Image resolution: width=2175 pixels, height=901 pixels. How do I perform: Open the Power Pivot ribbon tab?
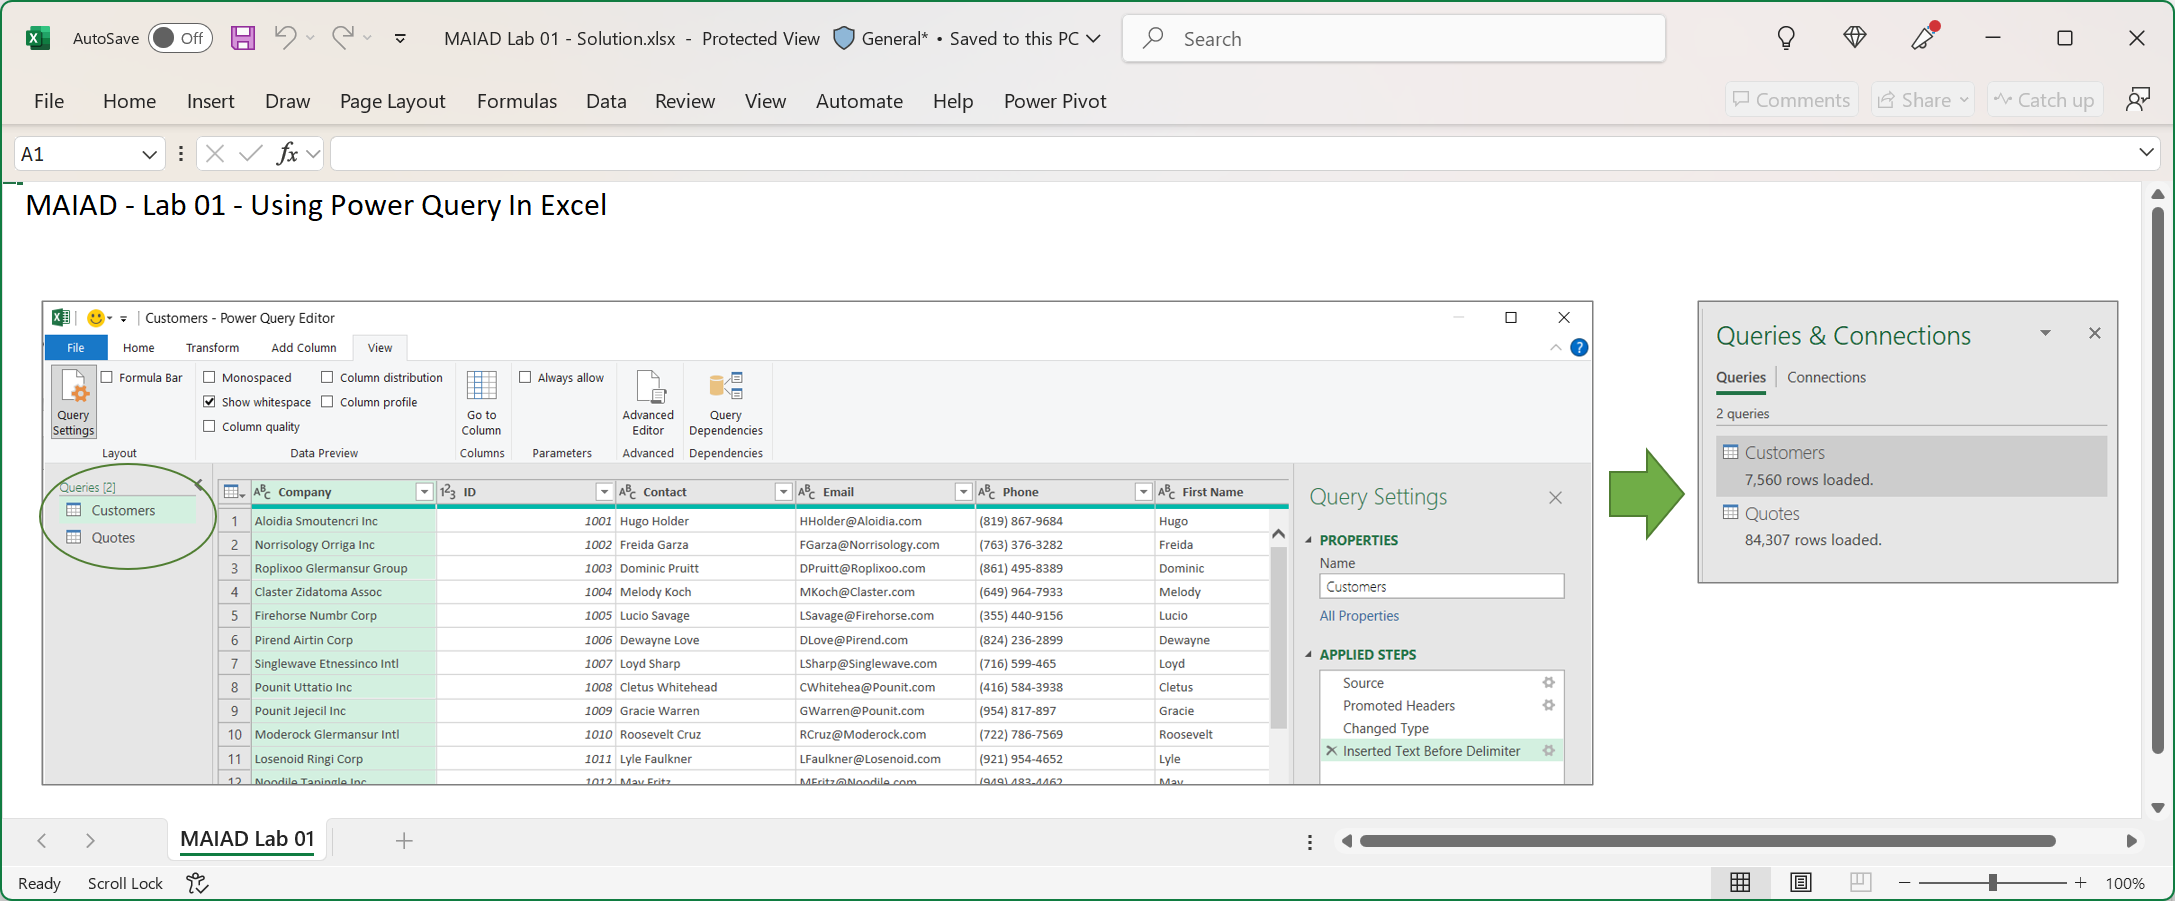(x=1055, y=101)
